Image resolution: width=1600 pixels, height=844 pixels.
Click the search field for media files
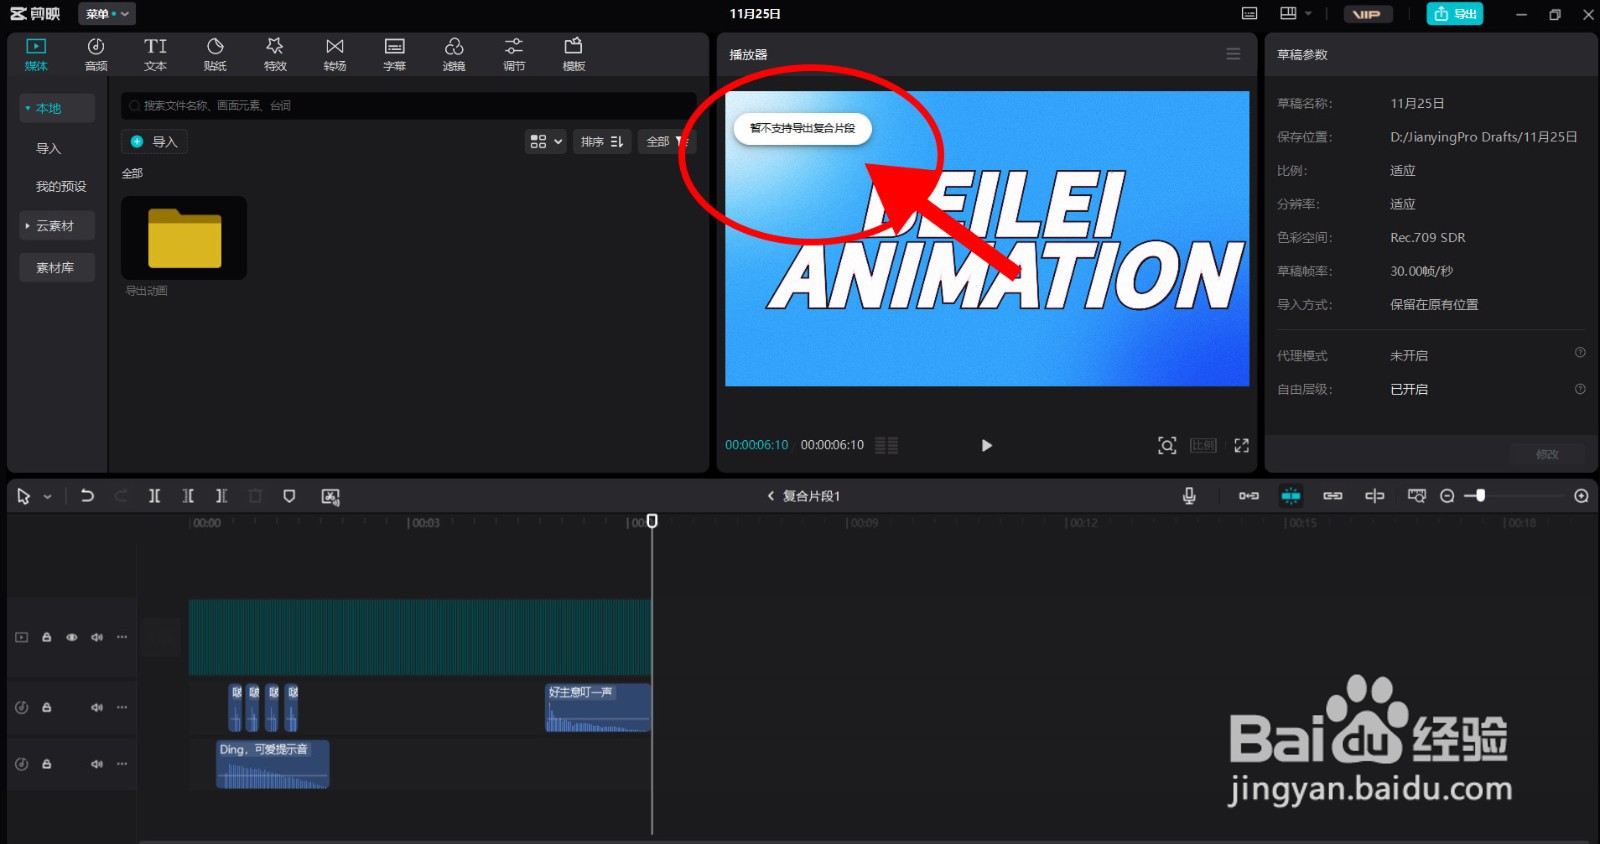(408, 106)
